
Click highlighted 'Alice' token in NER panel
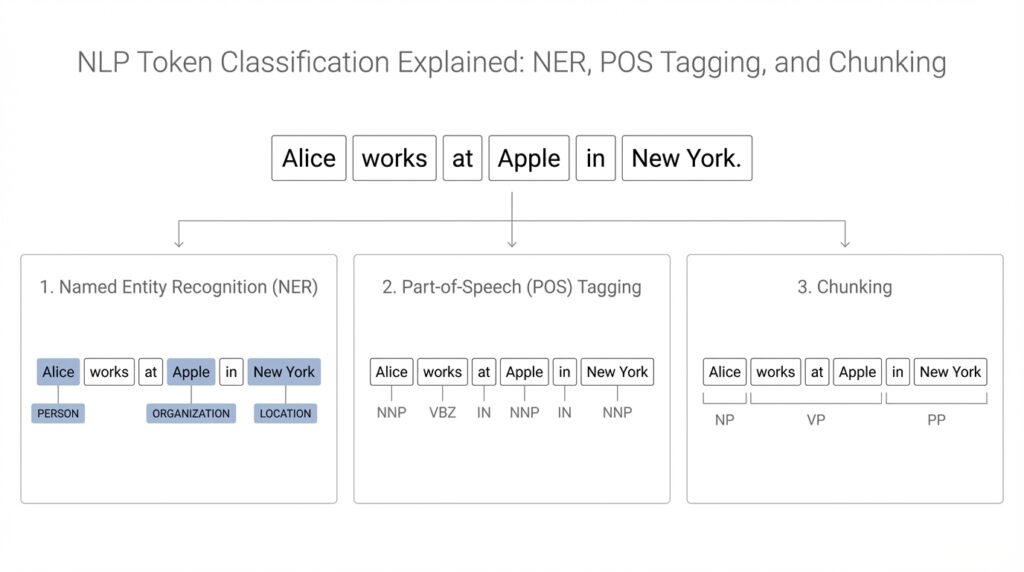(x=58, y=372)
